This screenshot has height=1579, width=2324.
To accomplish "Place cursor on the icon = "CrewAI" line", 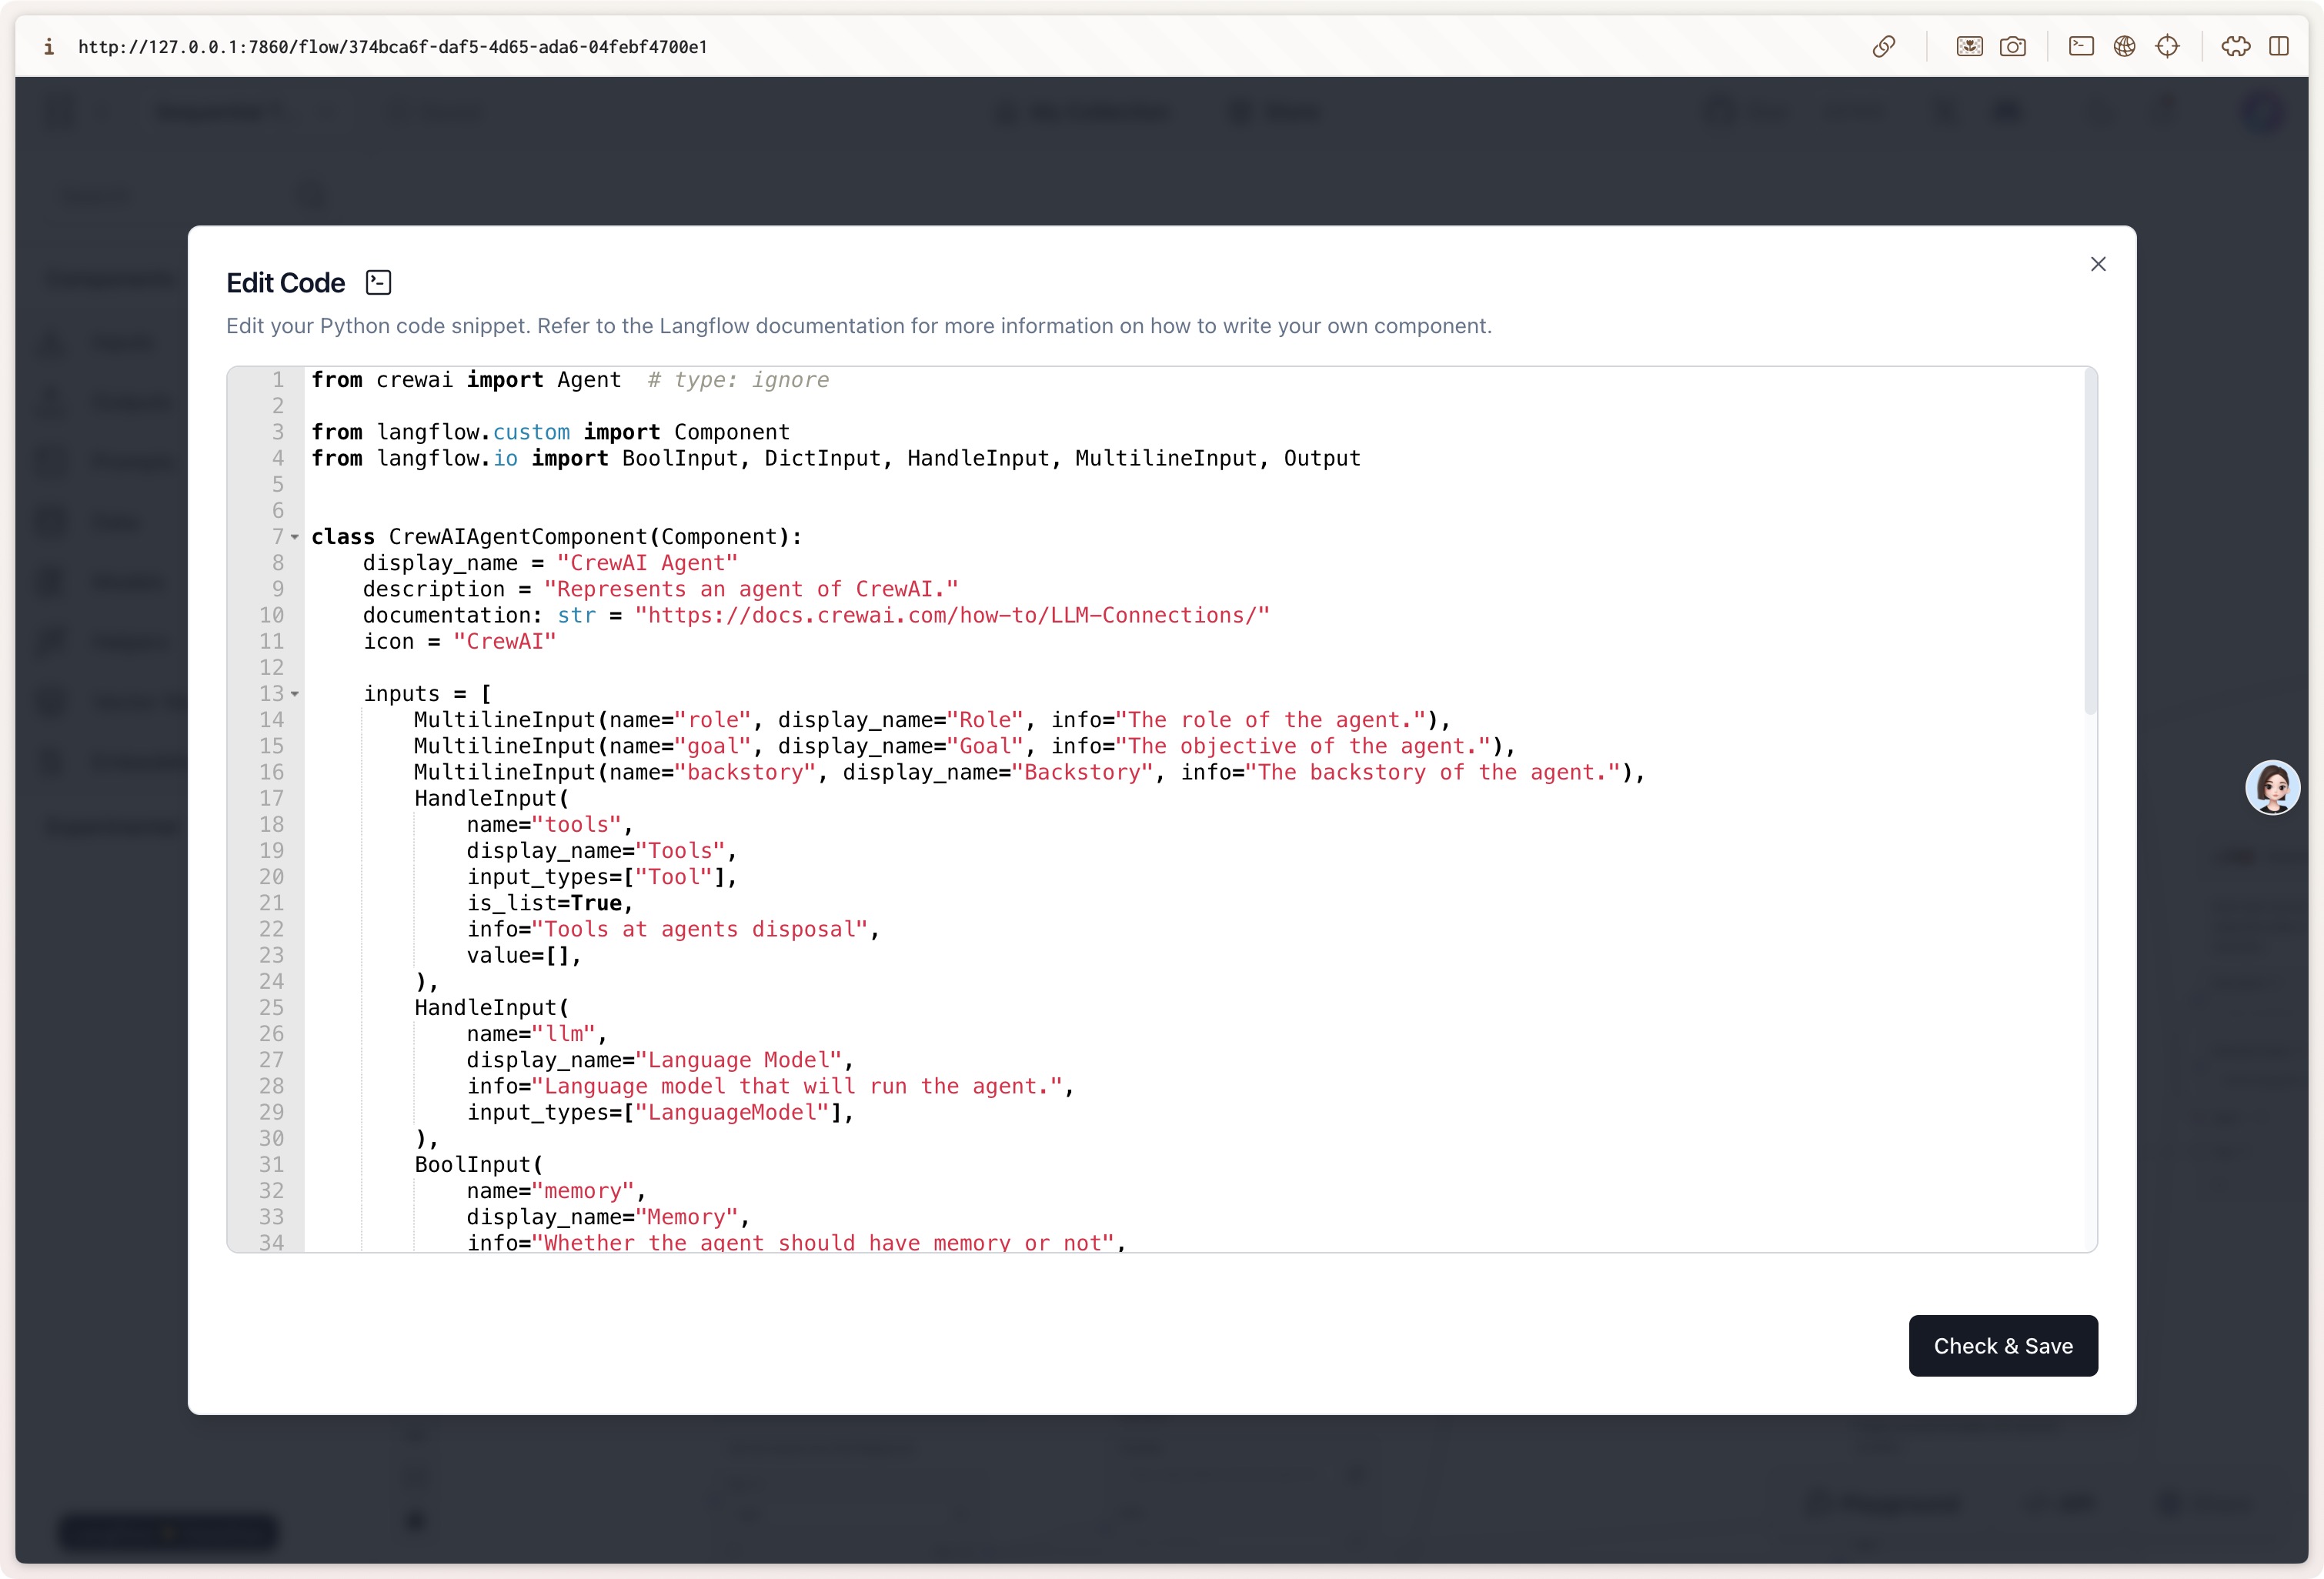I will (504, 642).
